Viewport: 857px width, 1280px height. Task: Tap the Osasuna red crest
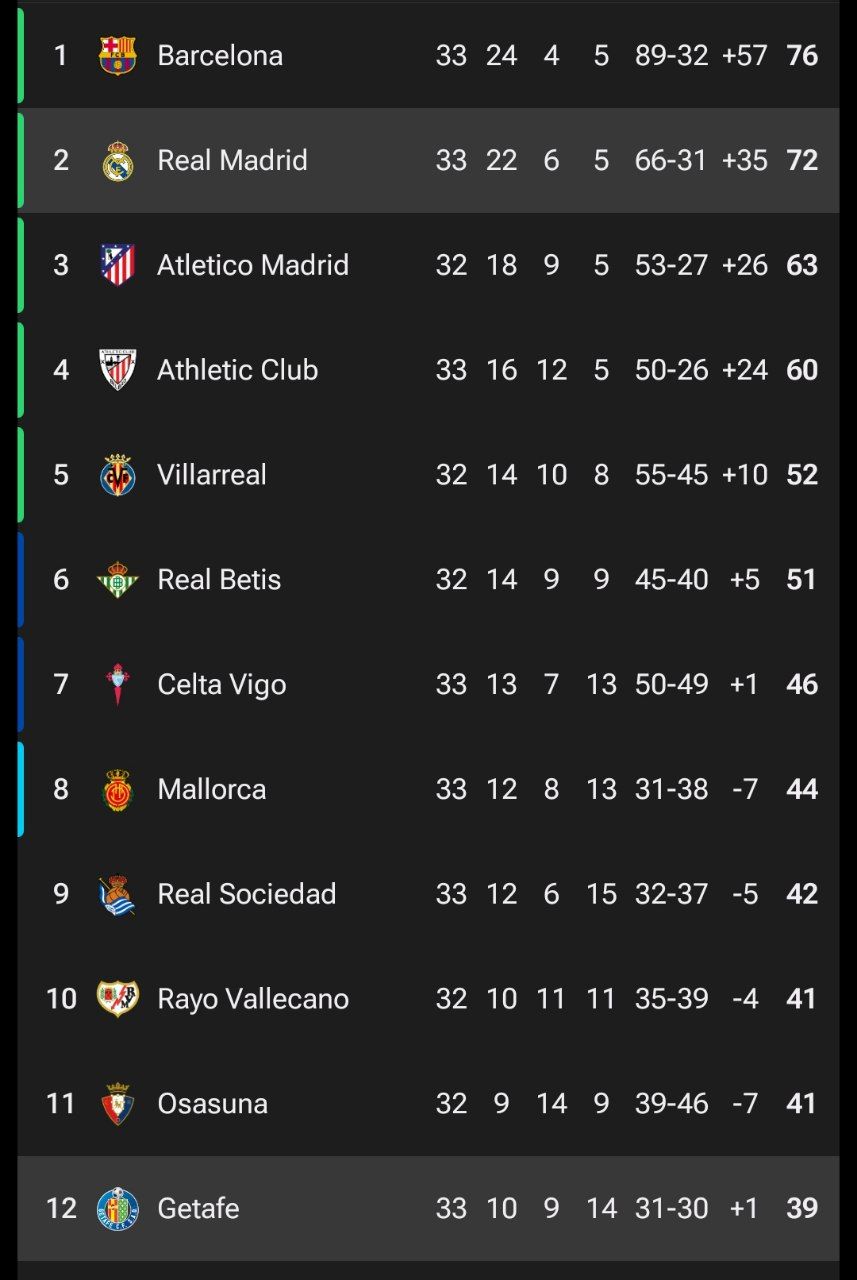click(118, 1104)
